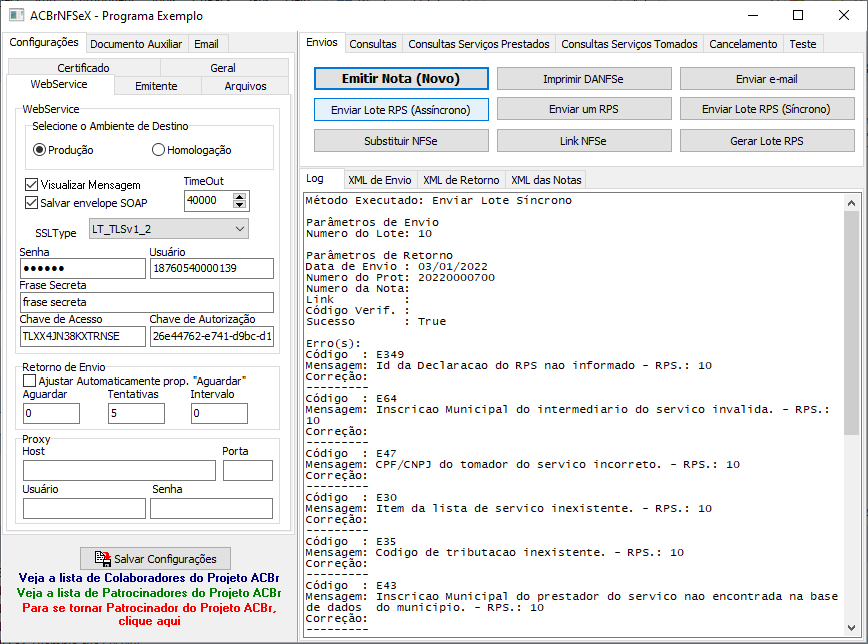The height and width of the screenshot is (644, 868).
Task: Click the Proxy Usuário input field
Action: click(x=84, y=508)
